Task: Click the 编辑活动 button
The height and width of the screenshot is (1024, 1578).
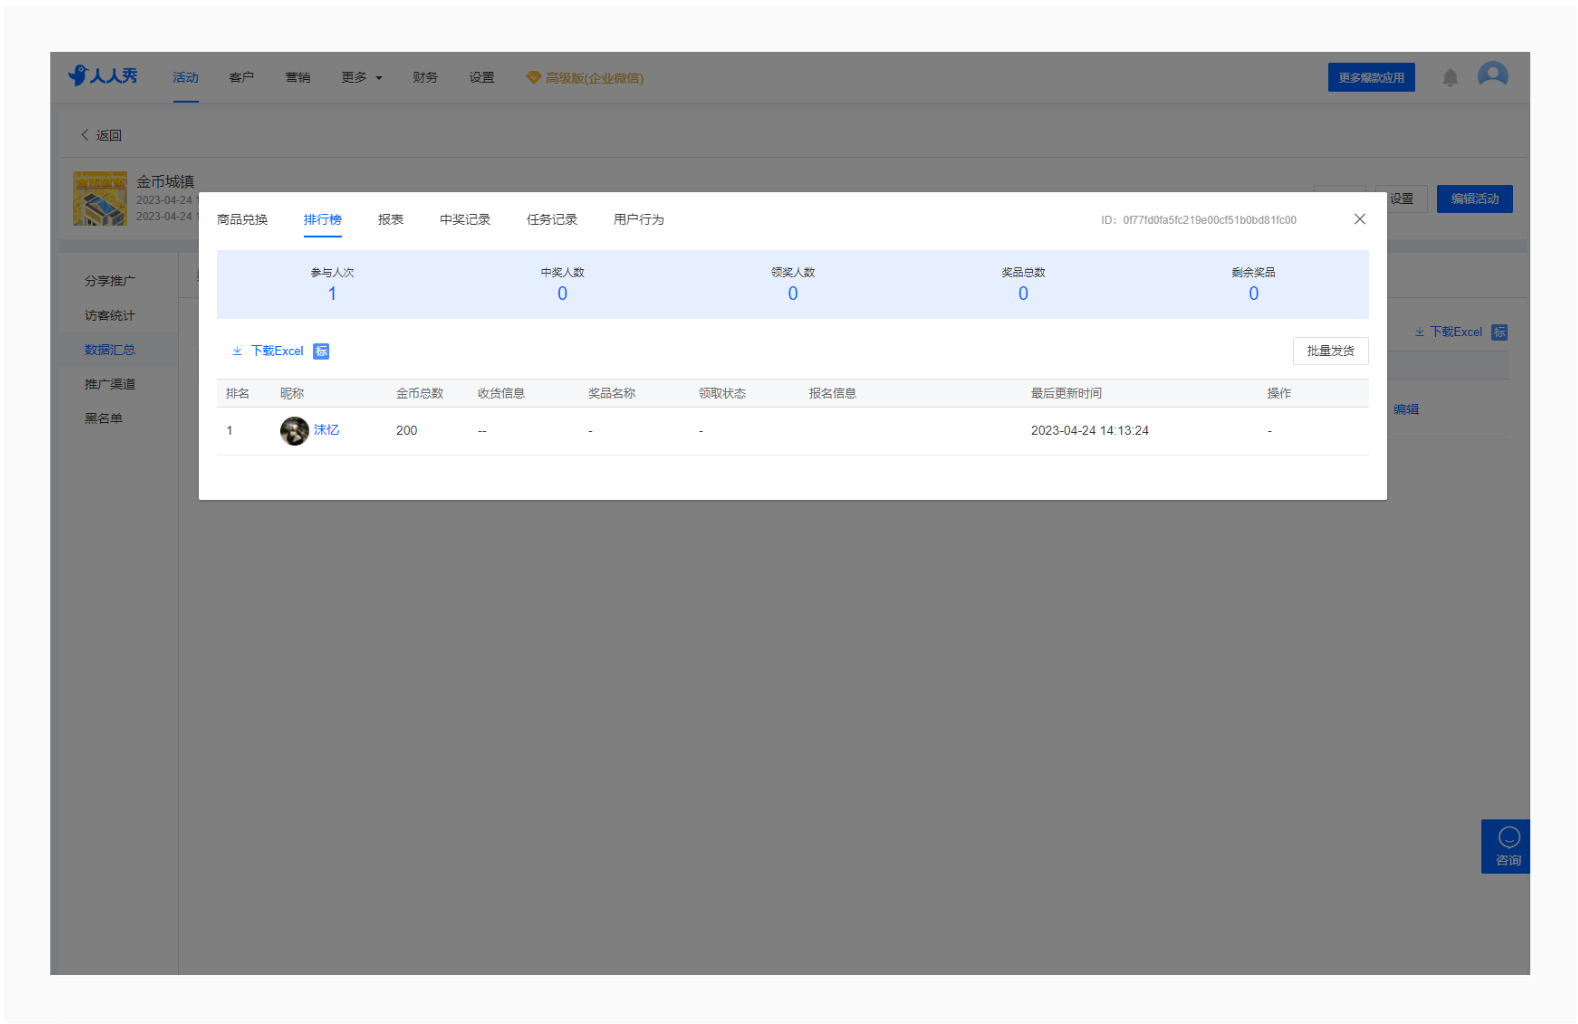Action: tap(1474, 199)
